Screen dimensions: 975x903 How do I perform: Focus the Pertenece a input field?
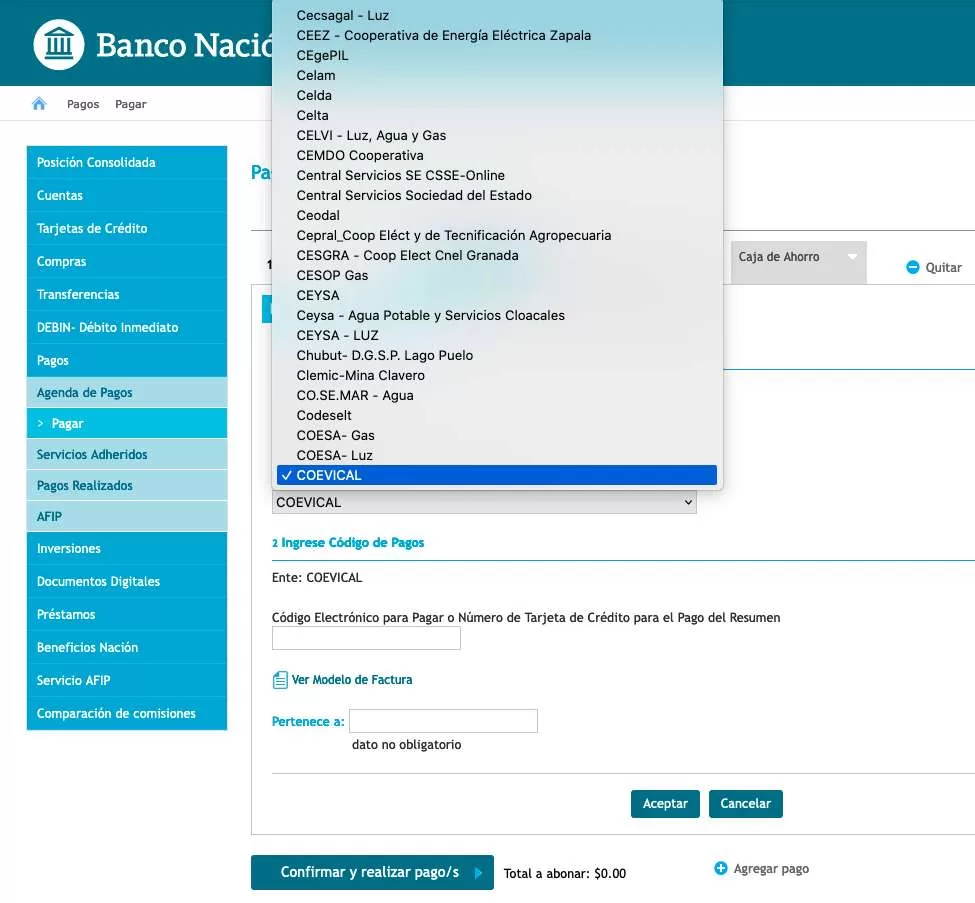[443, 721]
